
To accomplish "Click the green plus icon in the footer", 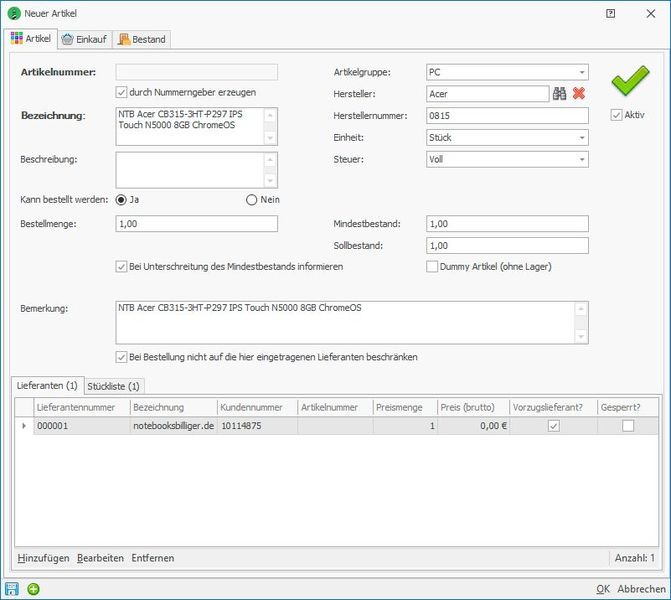I will (33, 589).
